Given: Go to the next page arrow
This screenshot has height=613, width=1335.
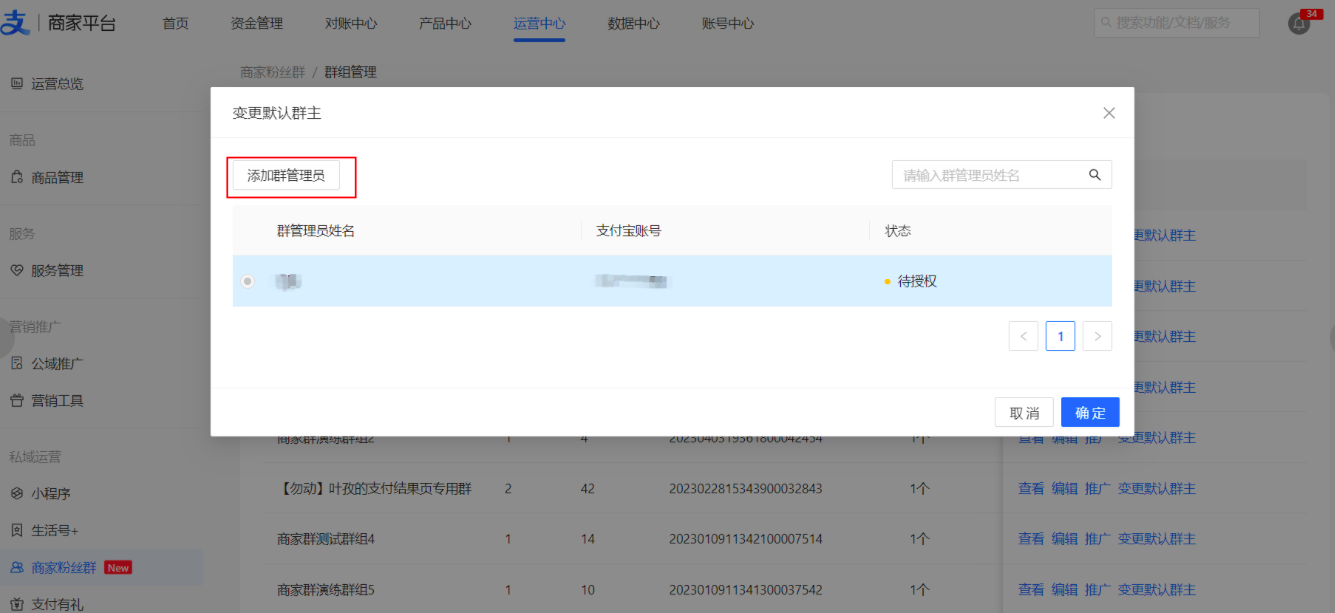Looking at the screenshot, I should [x=1097, y=337].
